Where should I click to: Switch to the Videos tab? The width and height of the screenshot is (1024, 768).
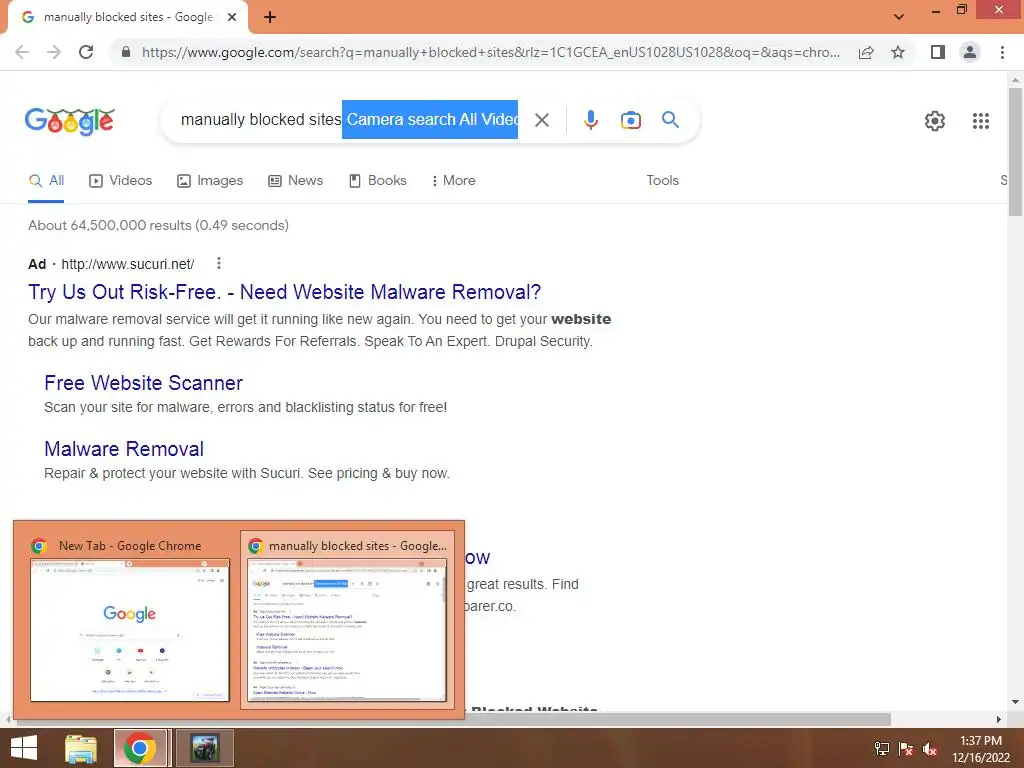click(121, 181)
